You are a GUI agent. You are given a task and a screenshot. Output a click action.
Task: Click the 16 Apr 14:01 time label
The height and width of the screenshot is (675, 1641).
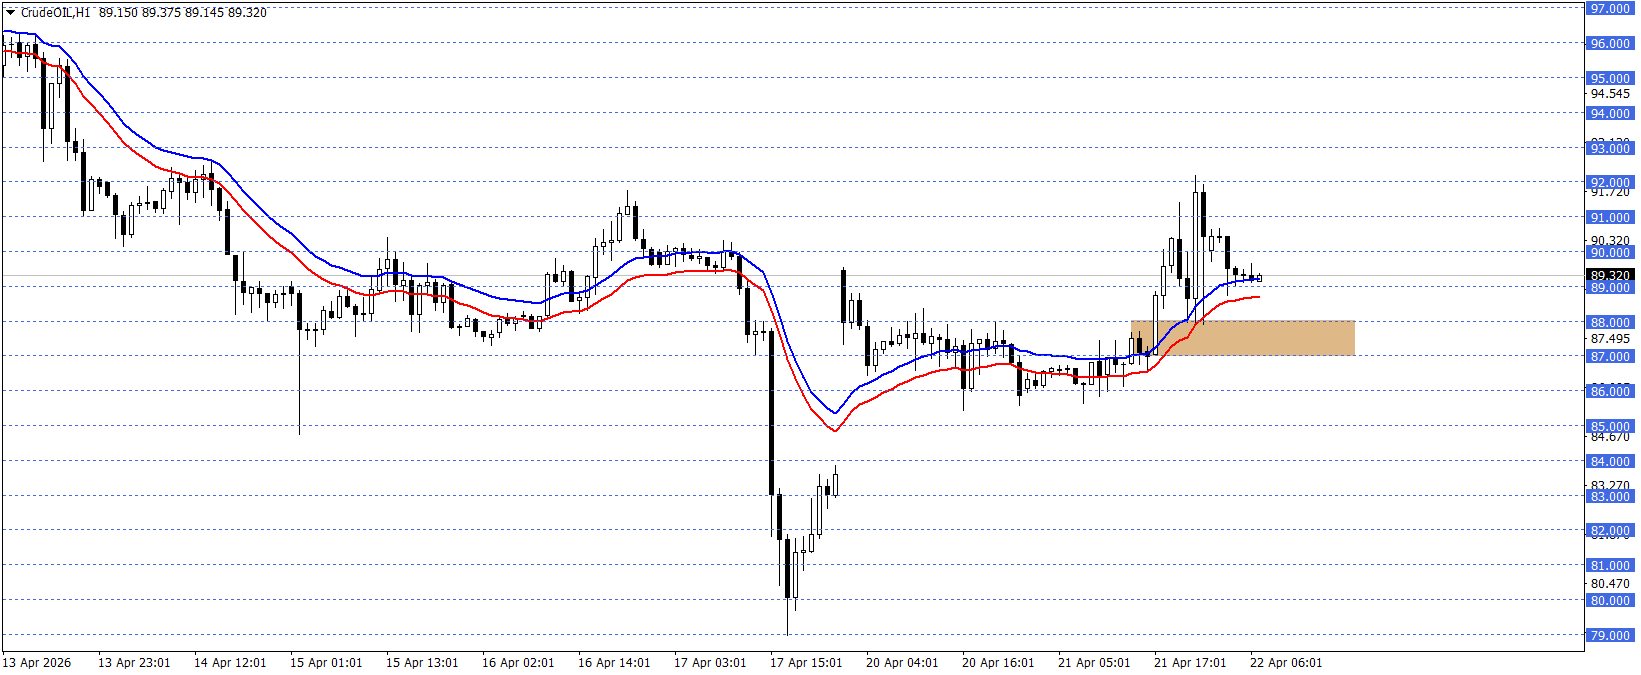[614, 663]
